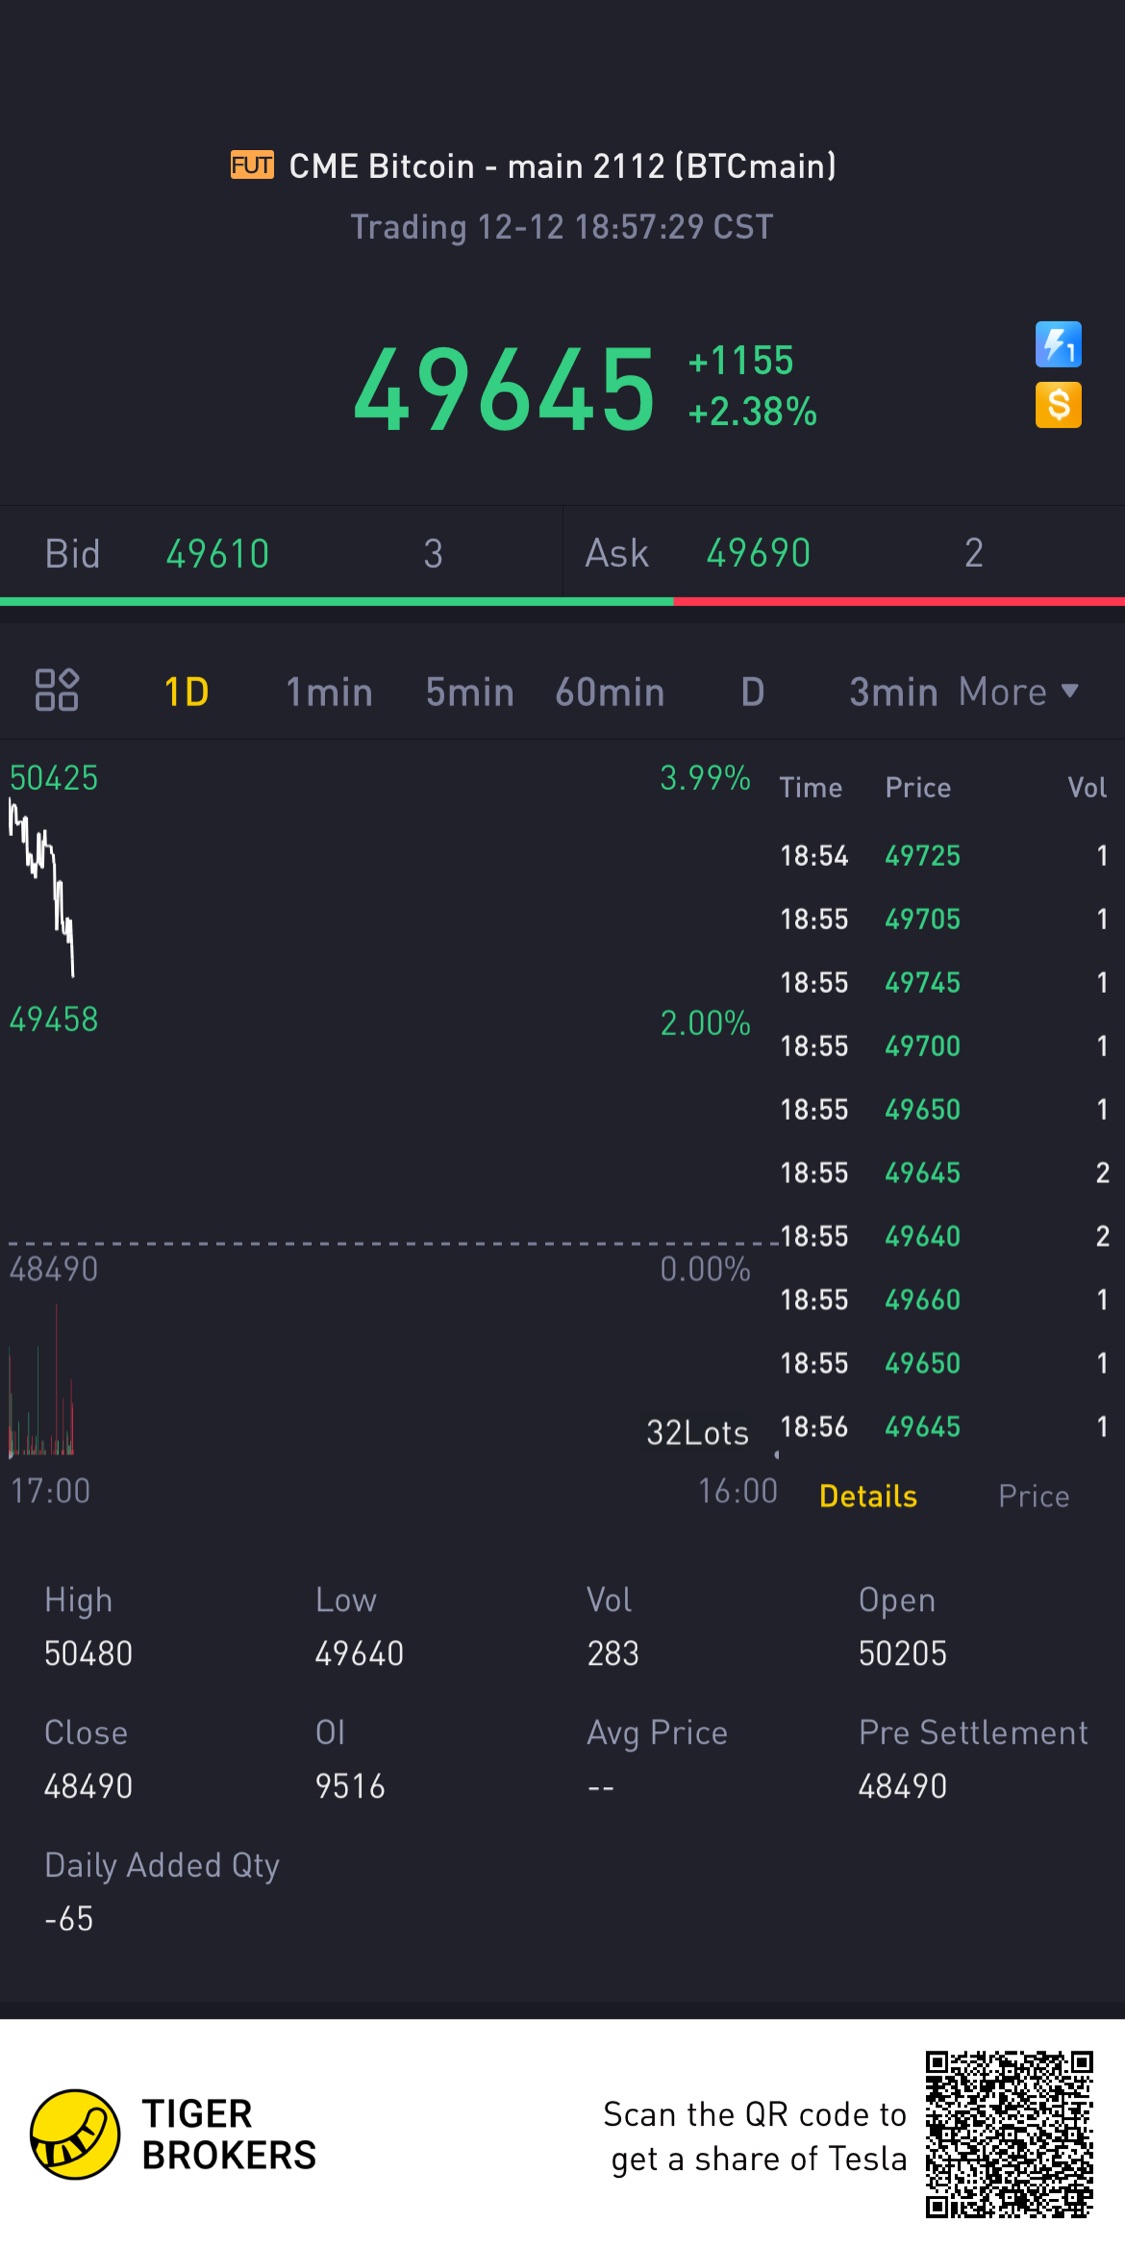Tap the +2.38% change value
This screenshot has height=2250, width=1125.
point(752,411)
